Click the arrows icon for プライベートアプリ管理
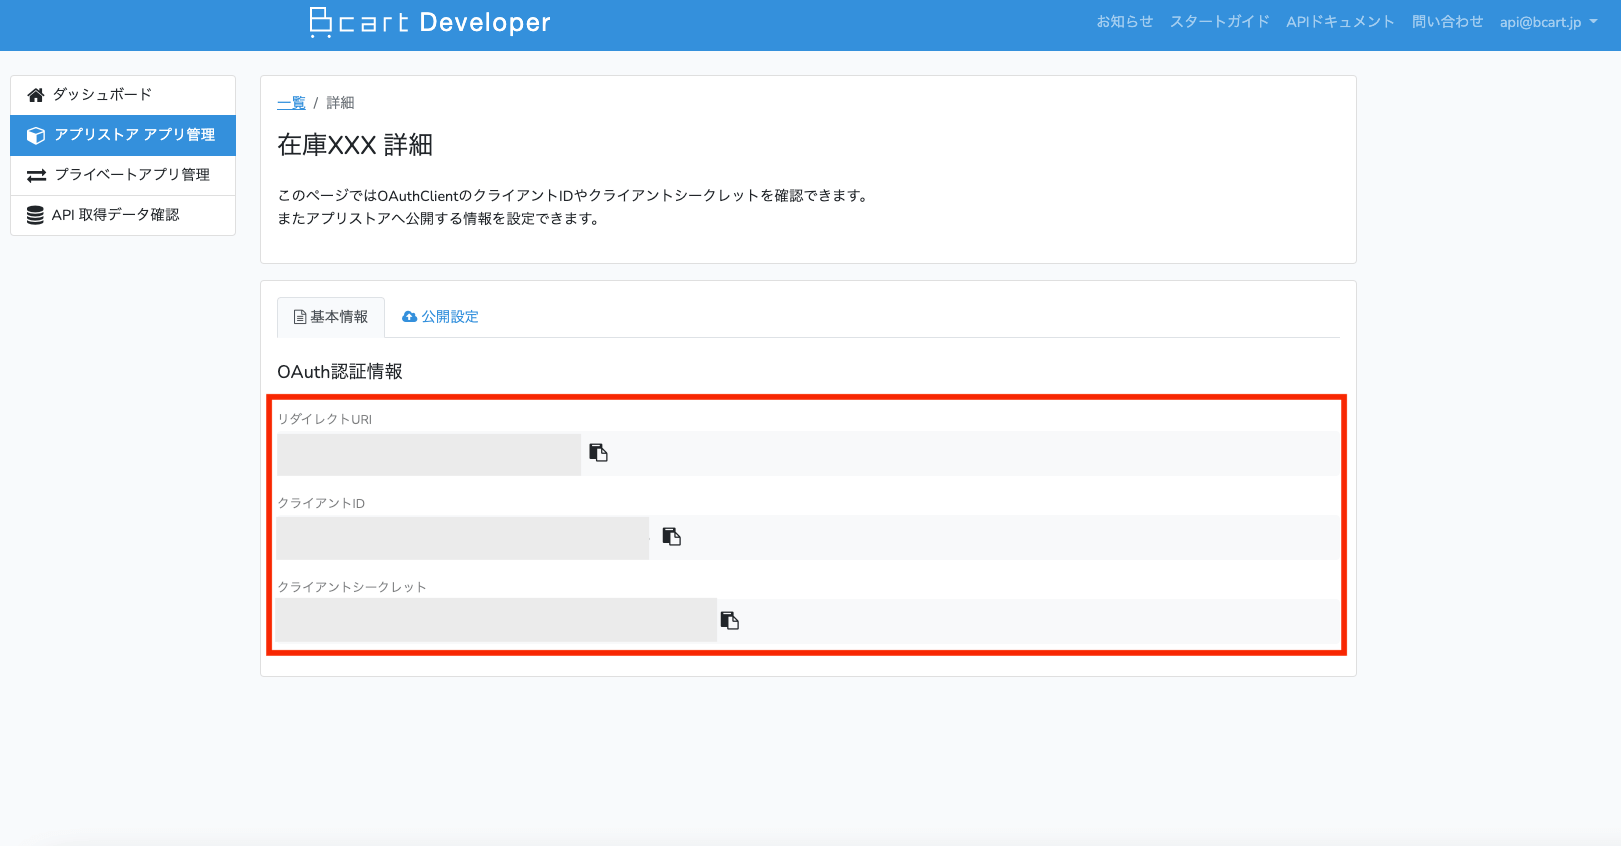The image size is (1621, 846). (36, 175)
